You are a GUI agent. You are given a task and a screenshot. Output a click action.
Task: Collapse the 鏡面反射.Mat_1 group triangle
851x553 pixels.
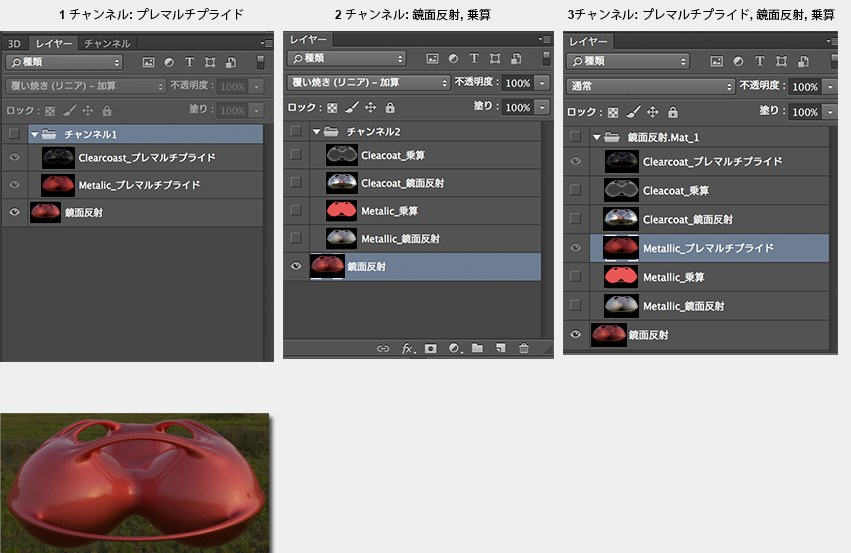pyautogui.click(x=597, y=136)
